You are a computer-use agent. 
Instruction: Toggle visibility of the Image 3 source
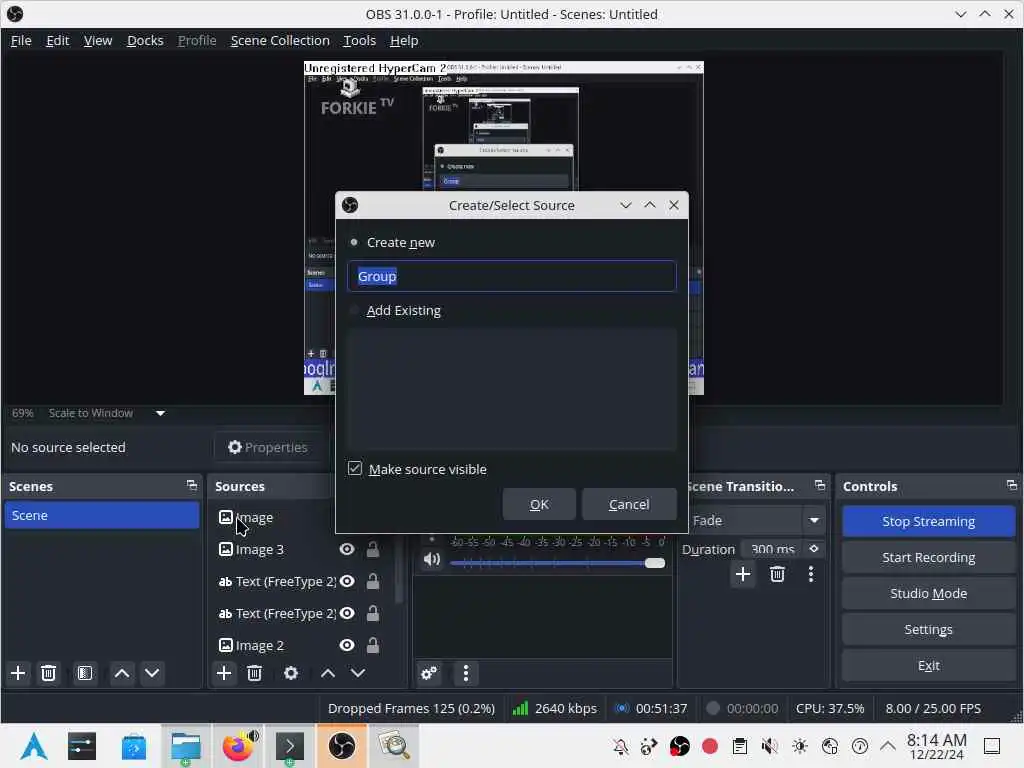347,549
